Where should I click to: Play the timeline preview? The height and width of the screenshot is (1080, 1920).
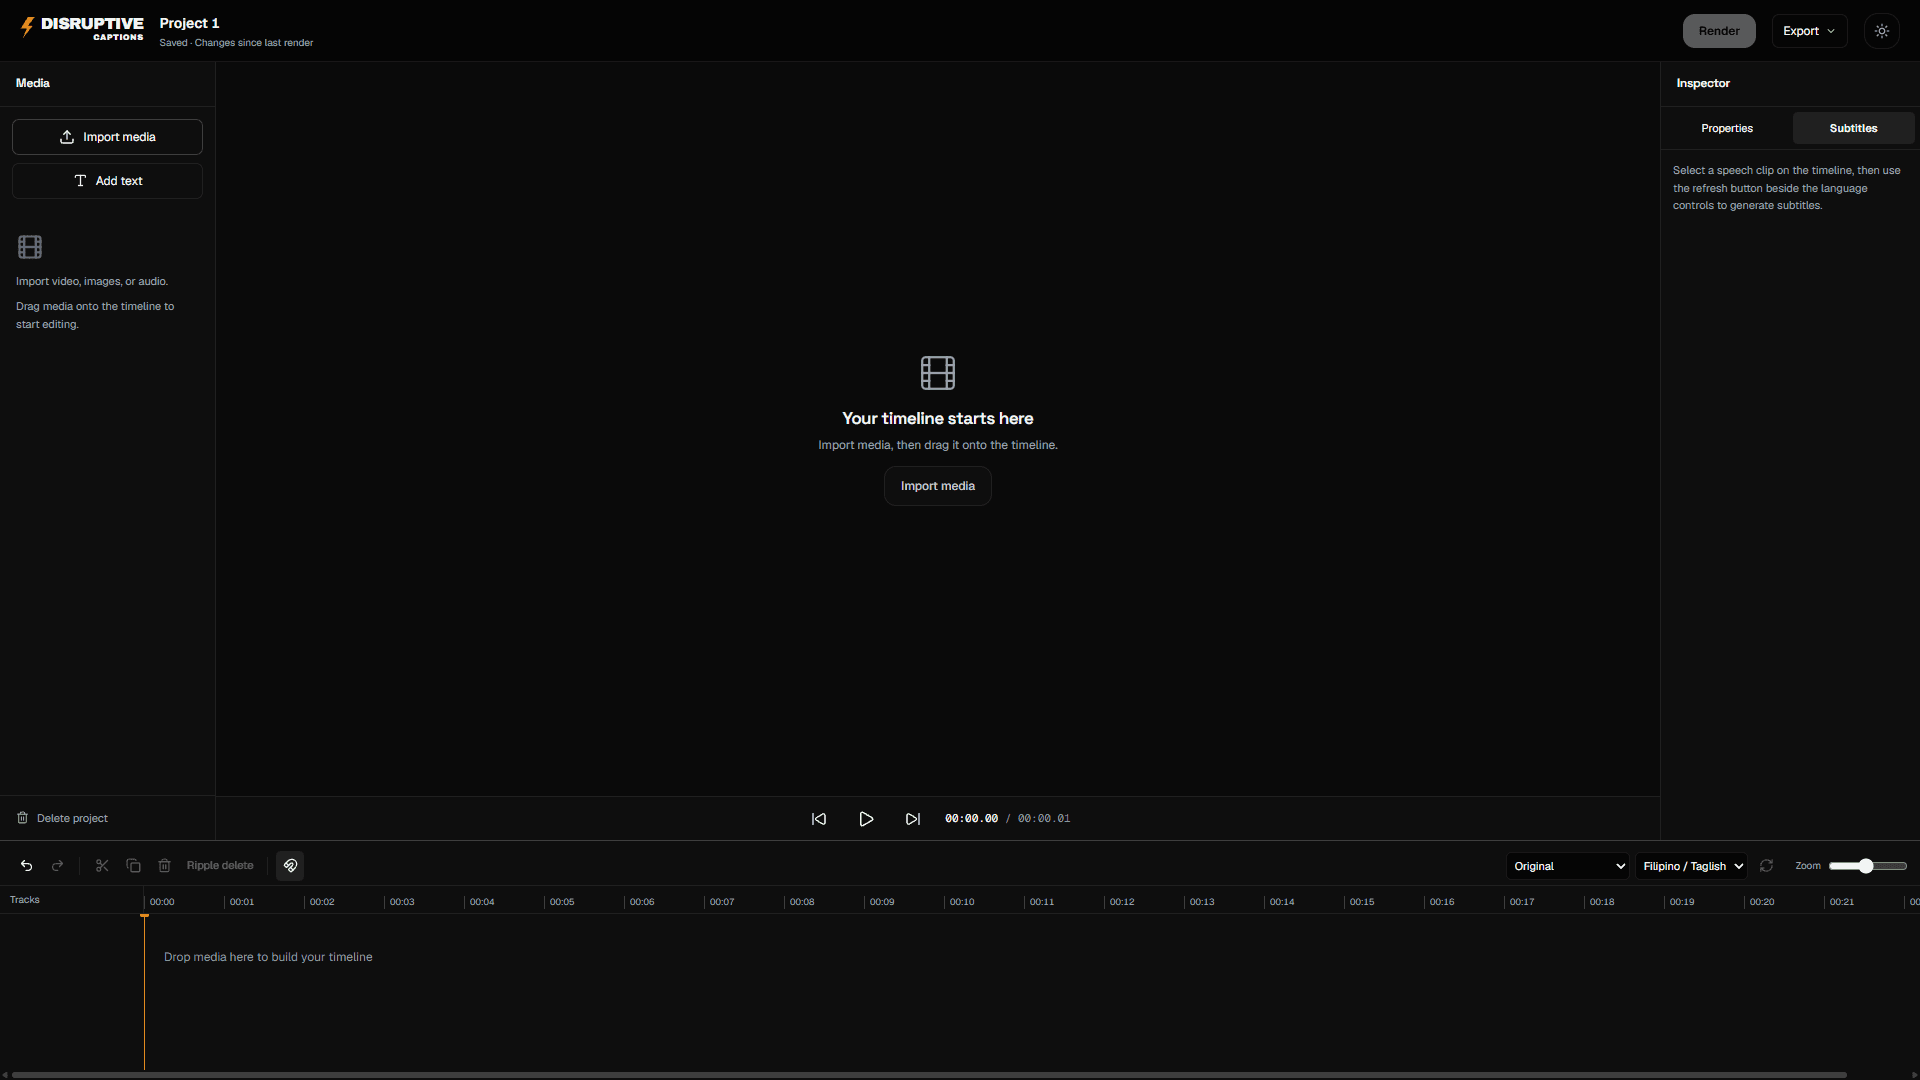[x=866, y=819]
